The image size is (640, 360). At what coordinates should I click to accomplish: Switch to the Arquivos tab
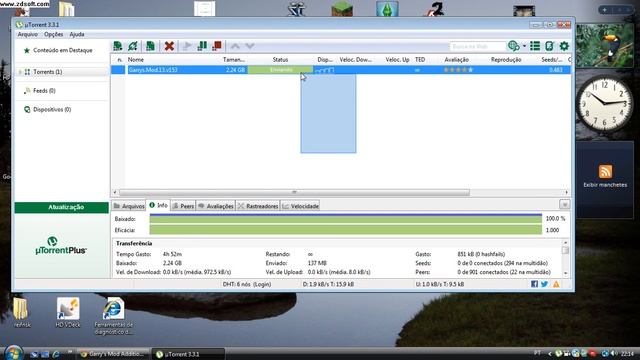[x=129, y=206]
